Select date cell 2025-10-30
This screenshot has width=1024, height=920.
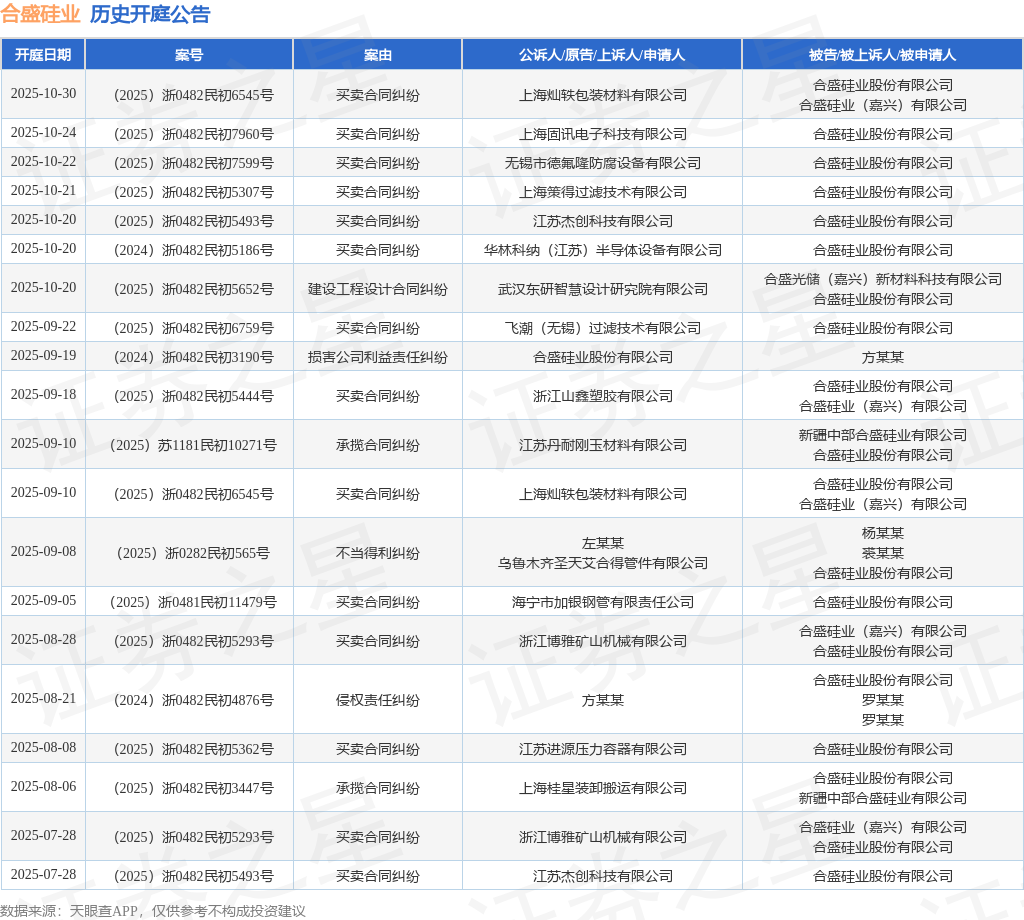pos(43,93)
